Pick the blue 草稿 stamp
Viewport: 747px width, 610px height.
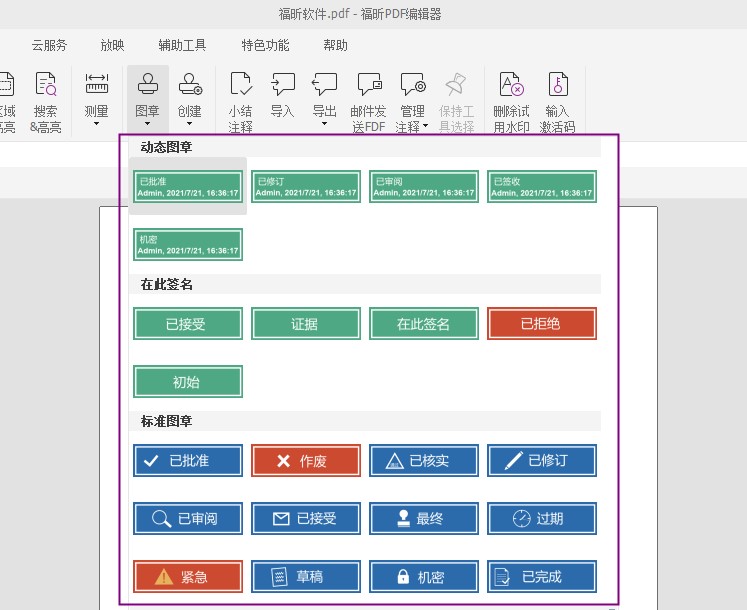coord(306,577)
